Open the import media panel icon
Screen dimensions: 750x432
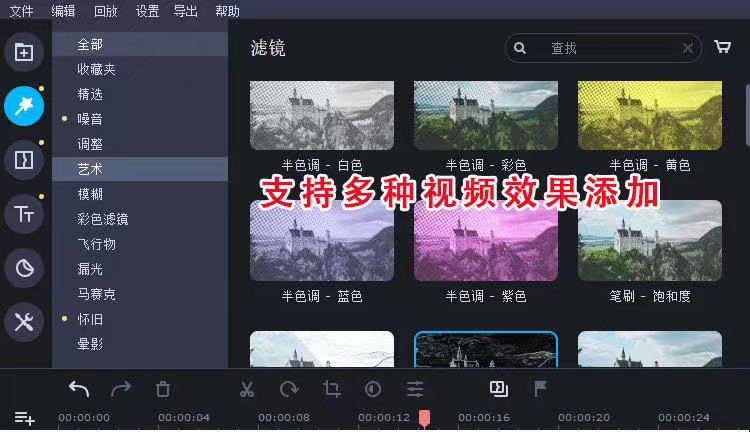coord(24,52)
